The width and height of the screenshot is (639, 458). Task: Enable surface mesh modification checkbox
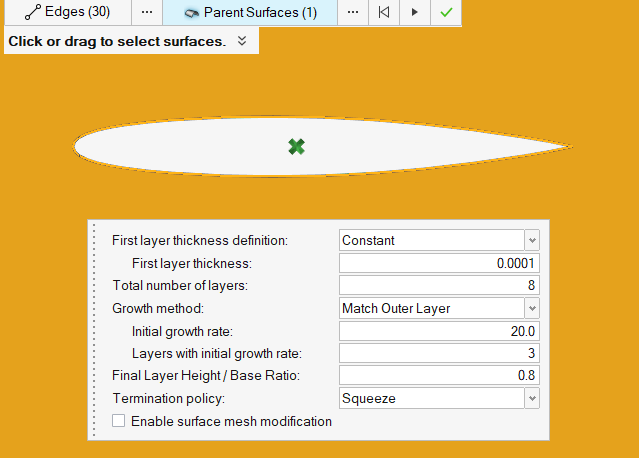(x=119, y=422)
